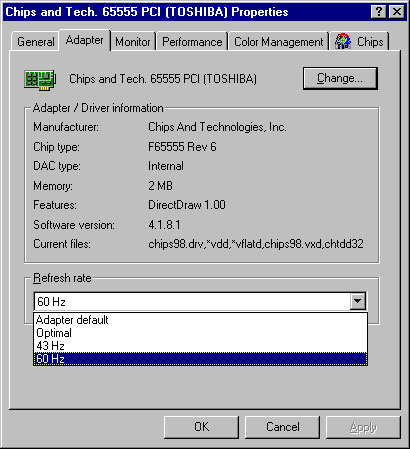Click the Chips And Technologies, Inc. text

click(217, 127)
